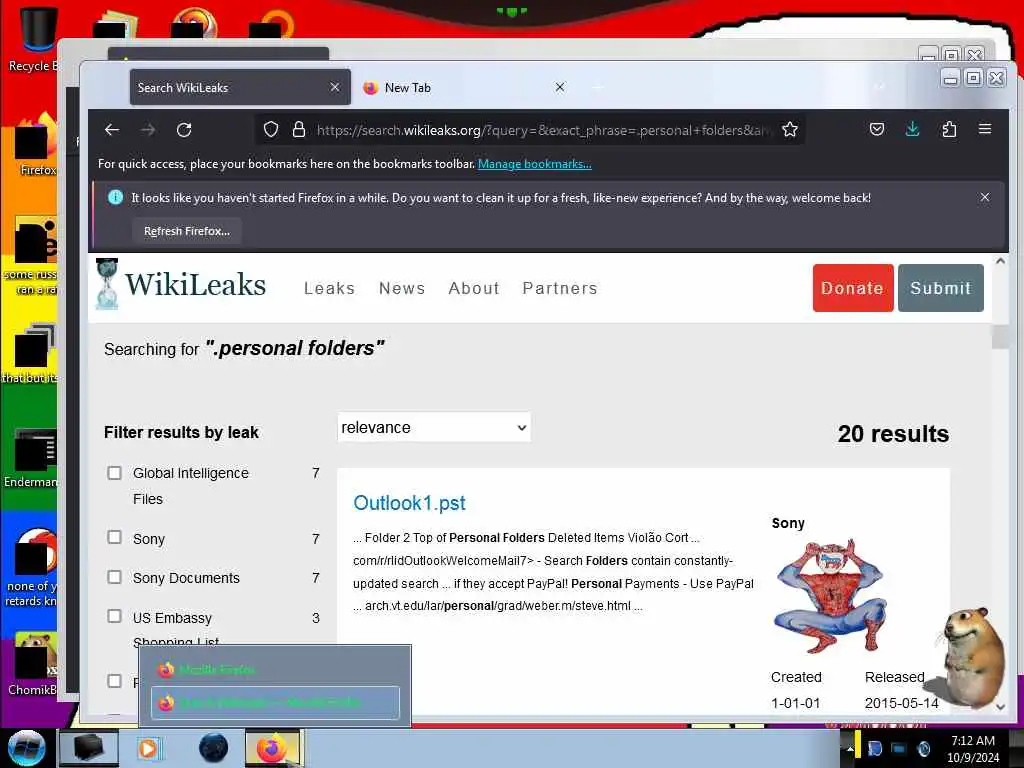The height and width of the screenshot is (768, 1024).
Task: Open the Leaks menu
Action: tap(330, 288)
